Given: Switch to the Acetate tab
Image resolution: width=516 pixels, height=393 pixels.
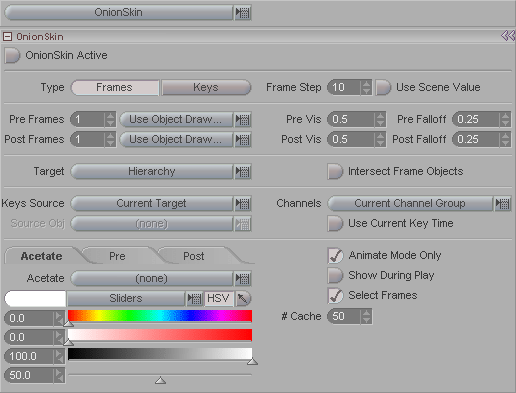Looking at the screenshot, I should 41,256.
